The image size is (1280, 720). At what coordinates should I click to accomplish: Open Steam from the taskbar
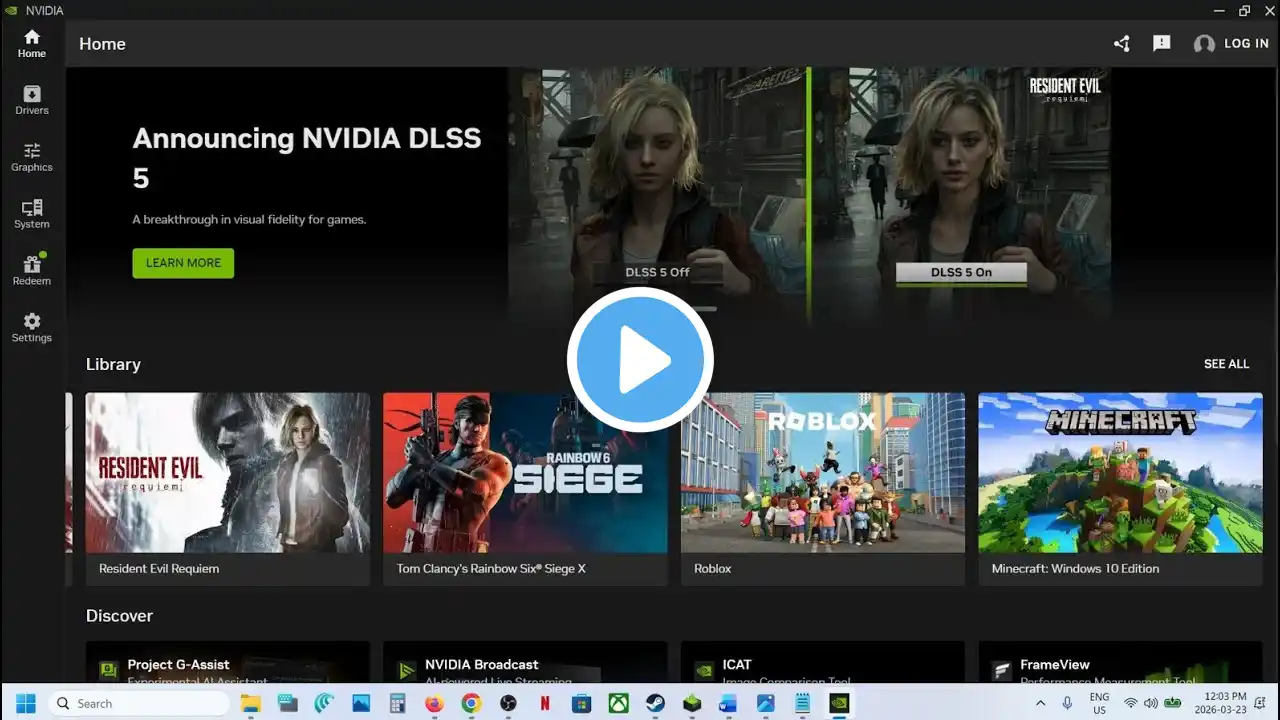(655, 703)
